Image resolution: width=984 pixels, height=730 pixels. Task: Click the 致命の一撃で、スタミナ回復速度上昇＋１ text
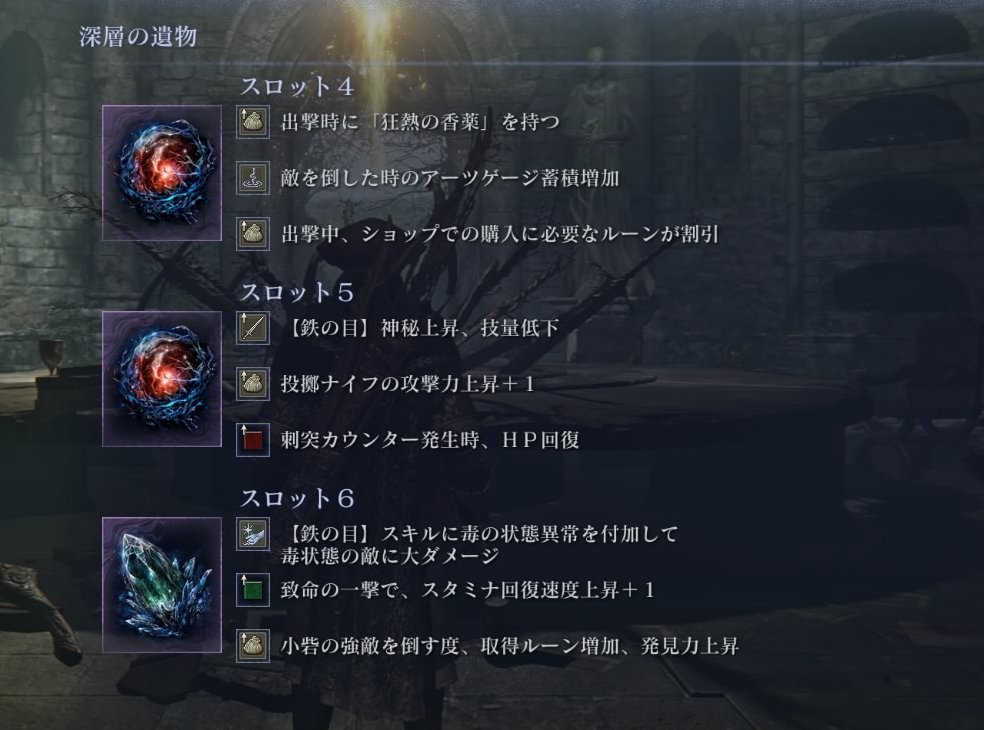[x=468, y=590]
